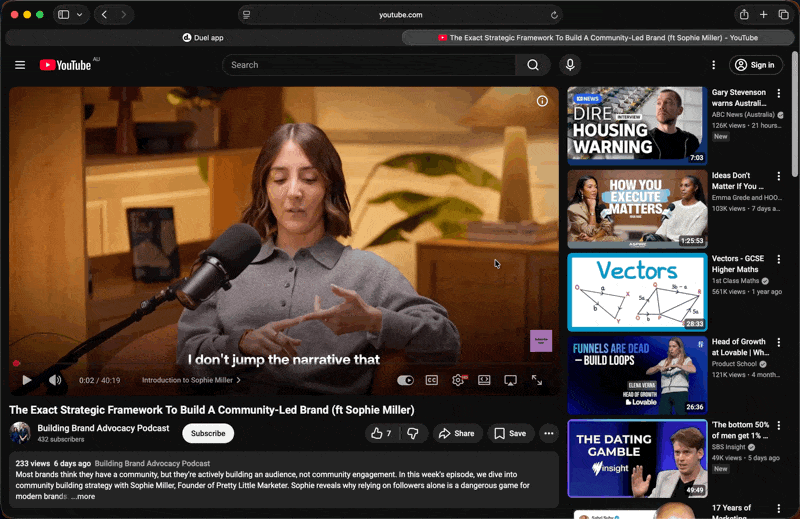Enter fullscreen mode in video player
This screenshot has width=800, height=519.
tap(537, 380)
